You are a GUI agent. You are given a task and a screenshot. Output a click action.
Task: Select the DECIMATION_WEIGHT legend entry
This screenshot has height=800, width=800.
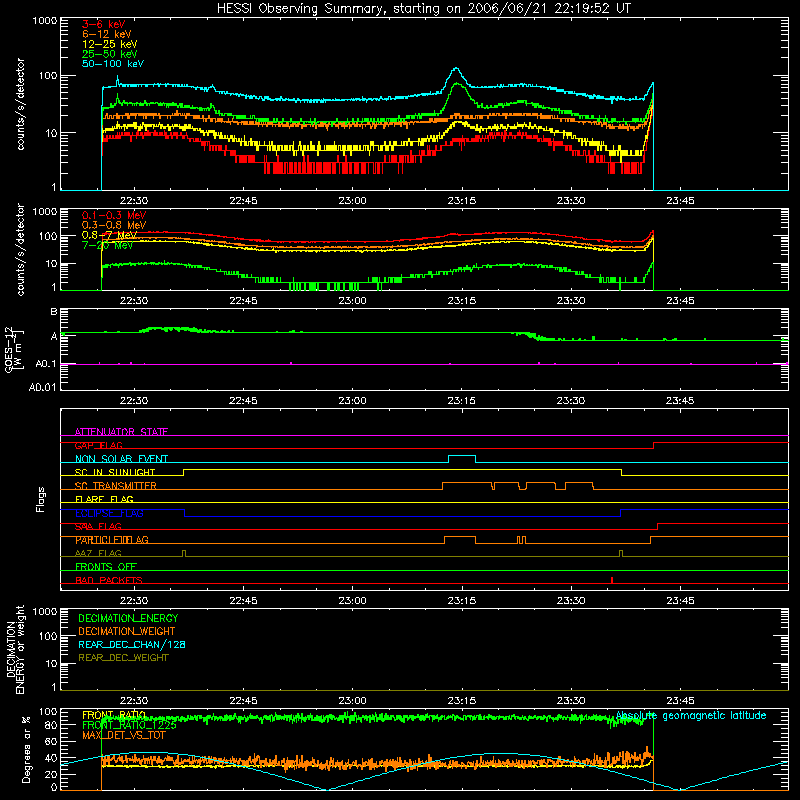tap(127, 631)
